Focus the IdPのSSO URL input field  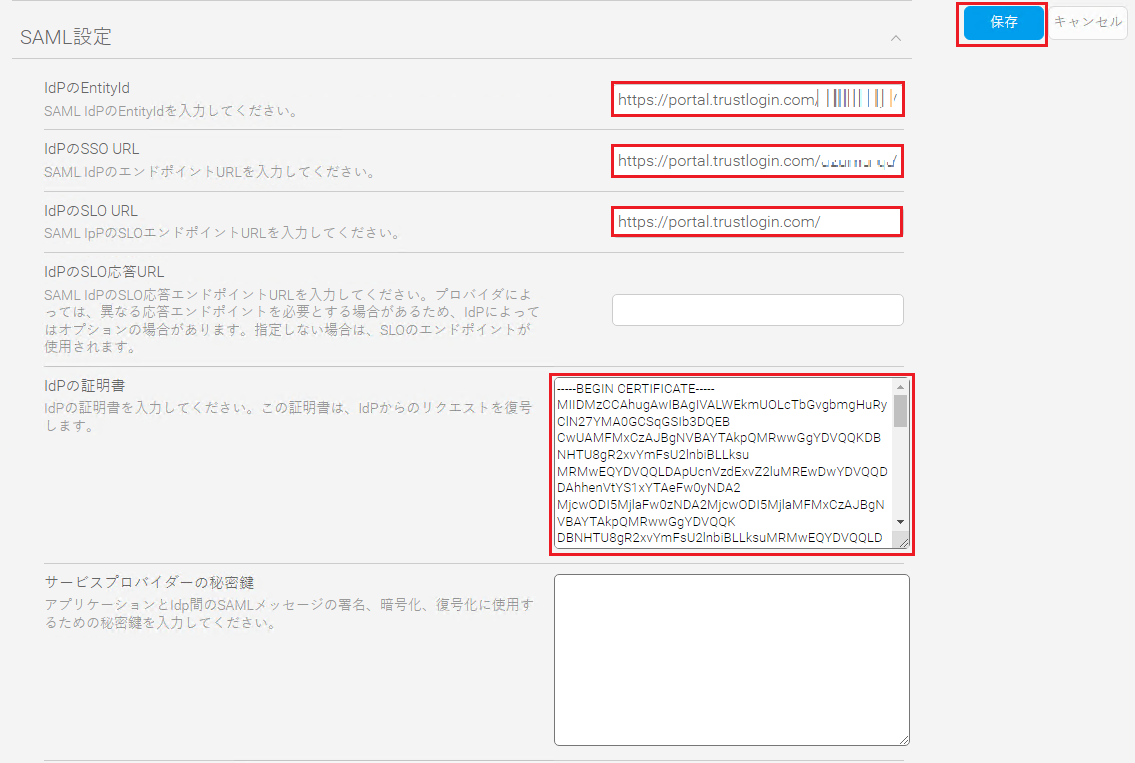tap(757, 161)
